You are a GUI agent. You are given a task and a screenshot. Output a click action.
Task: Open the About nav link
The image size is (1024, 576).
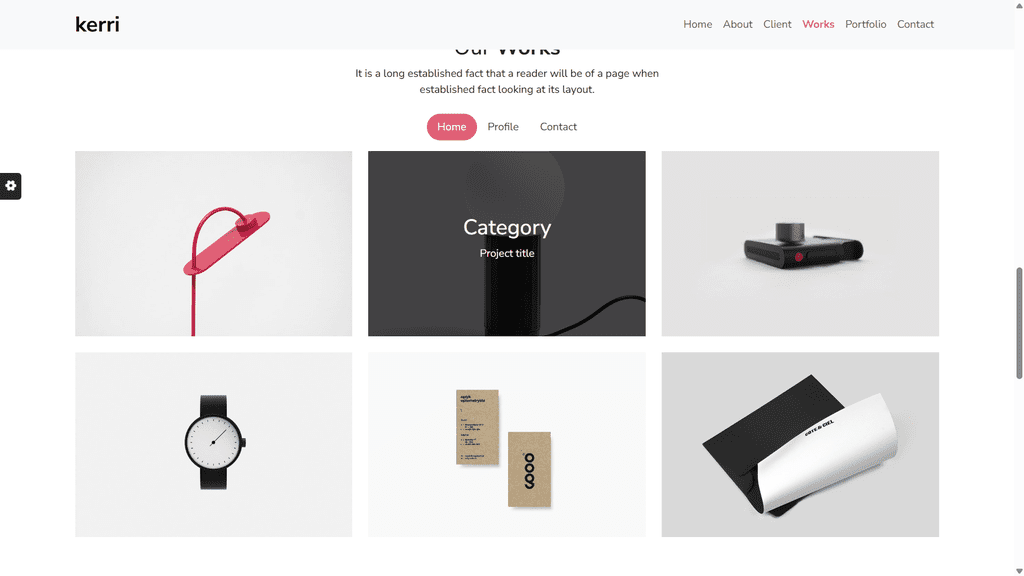737,24
